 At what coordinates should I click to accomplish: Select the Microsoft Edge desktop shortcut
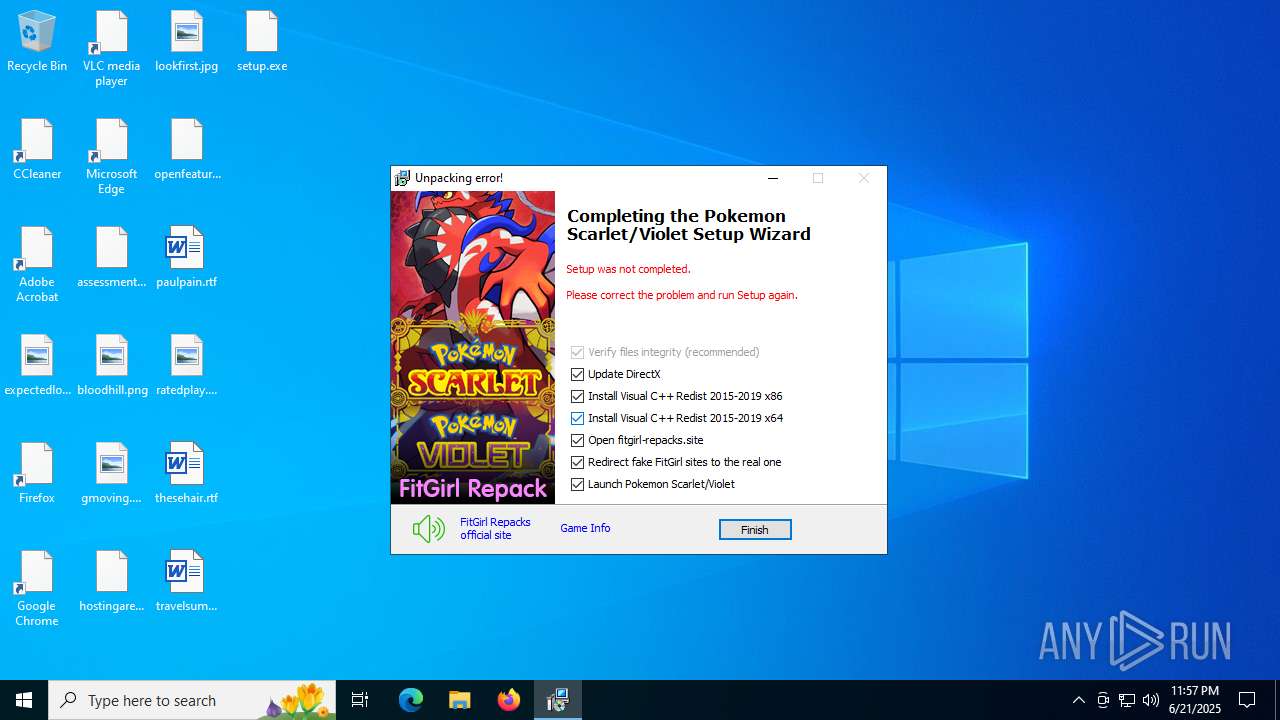coord(111,157)
